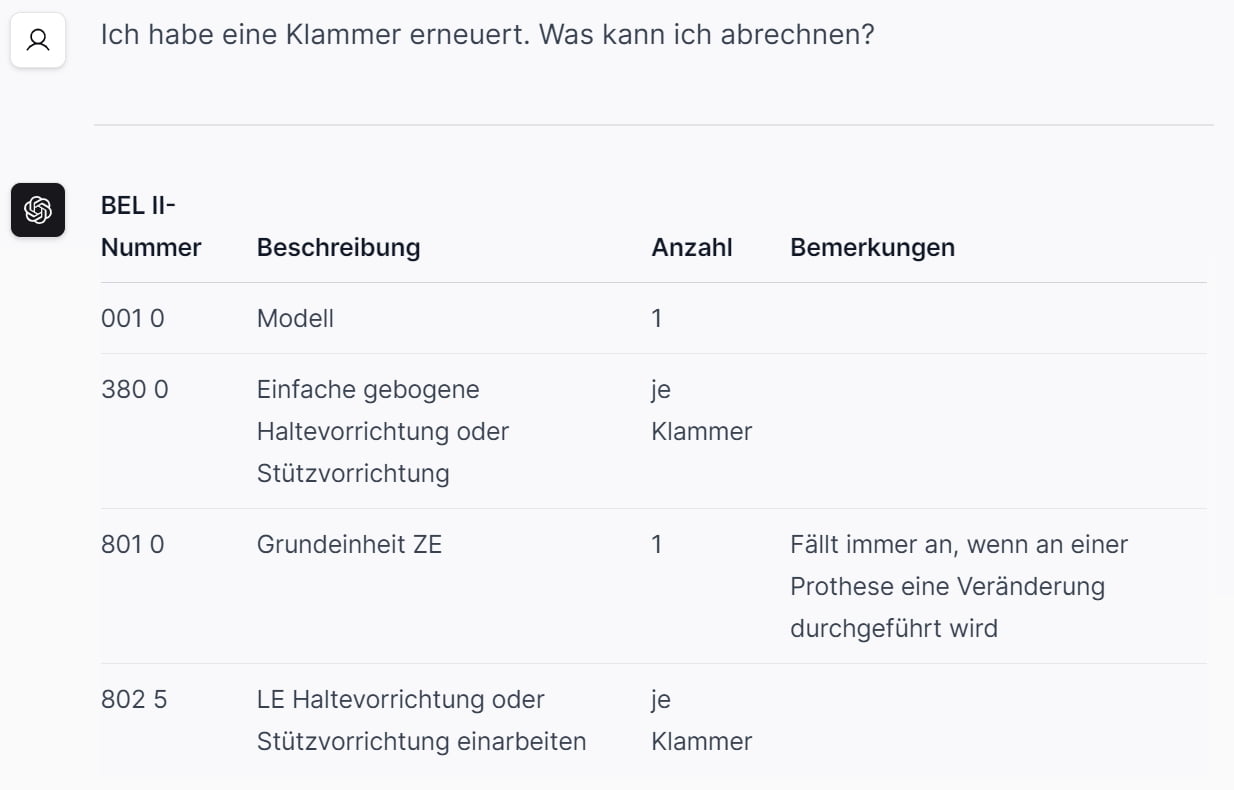Select the 802 5 number cell

coord(134,700)
